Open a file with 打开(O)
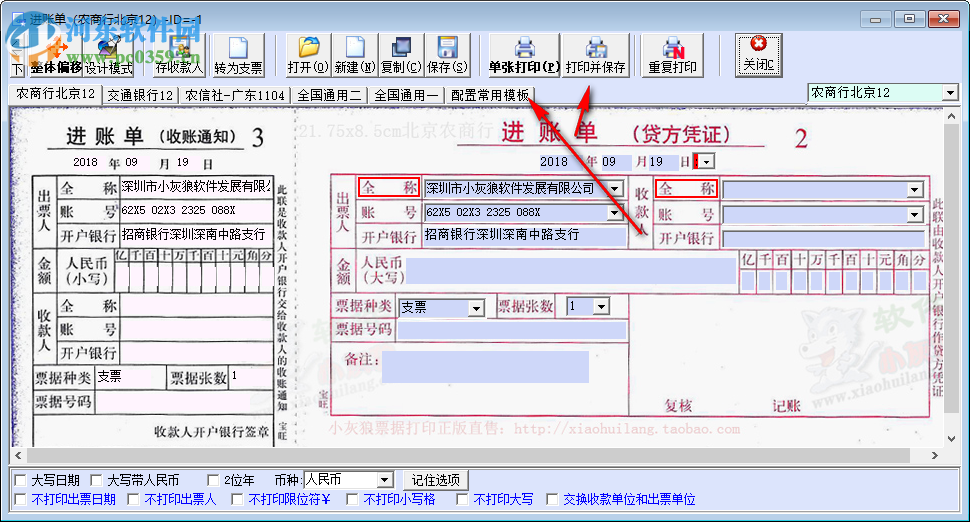Screen dimensions: 970x522 (x=309, y=56)
